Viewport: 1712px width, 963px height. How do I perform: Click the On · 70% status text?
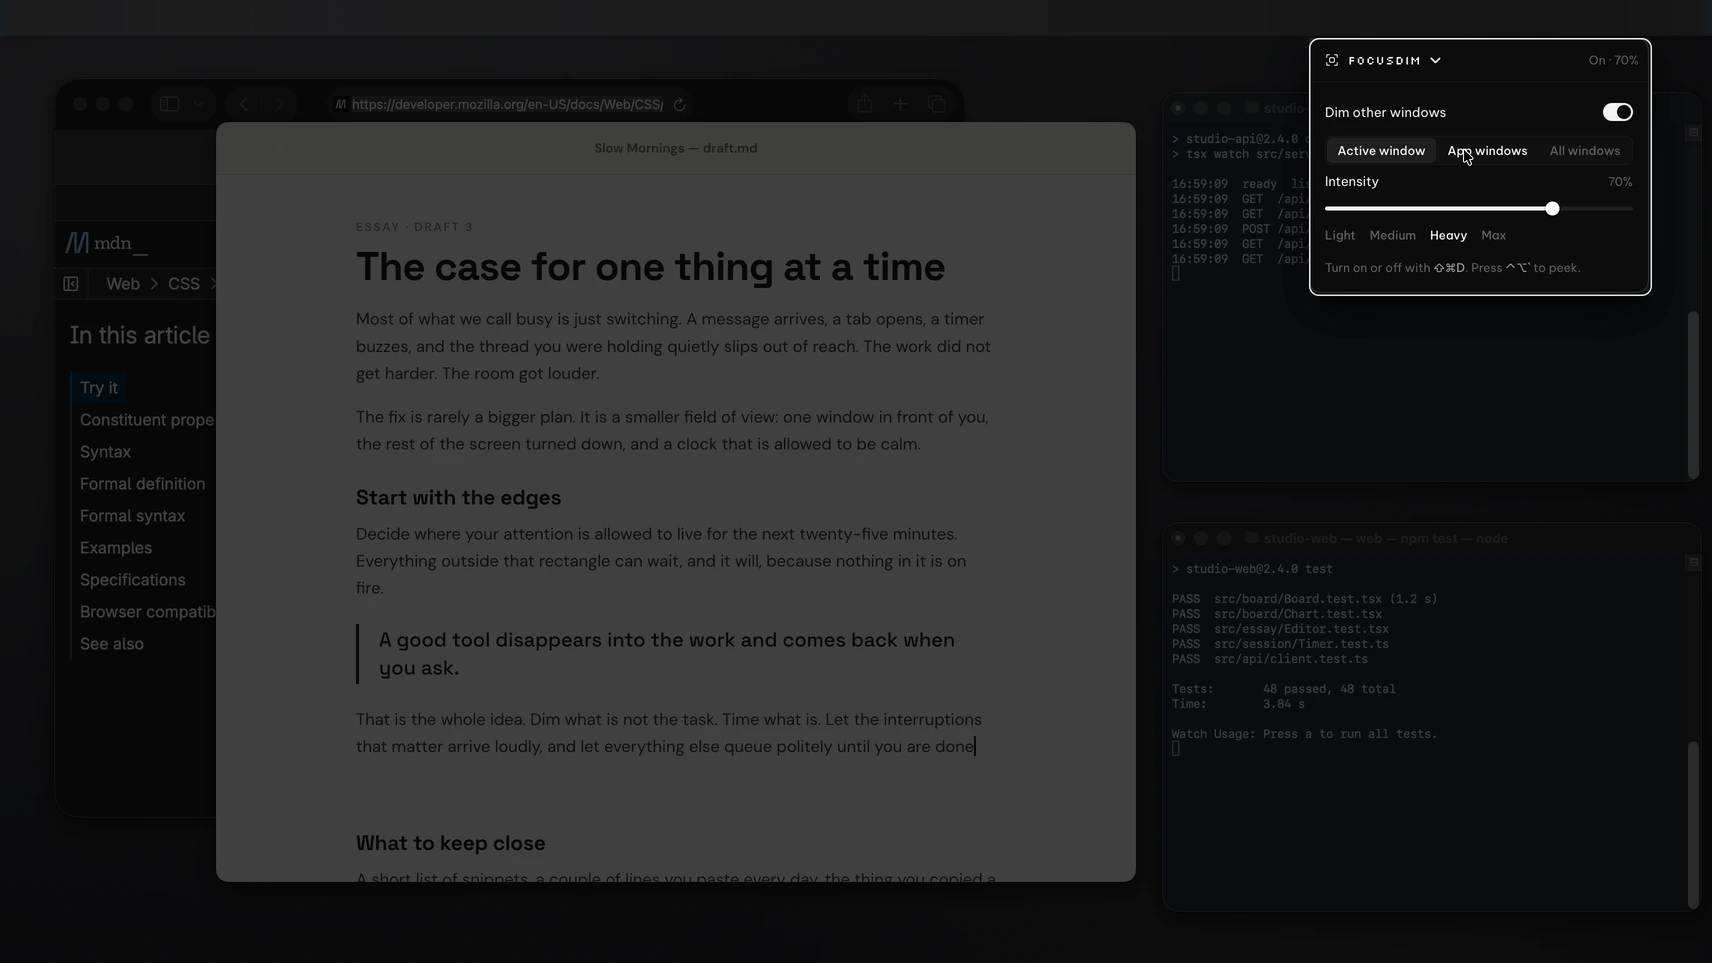point(1613,61)
